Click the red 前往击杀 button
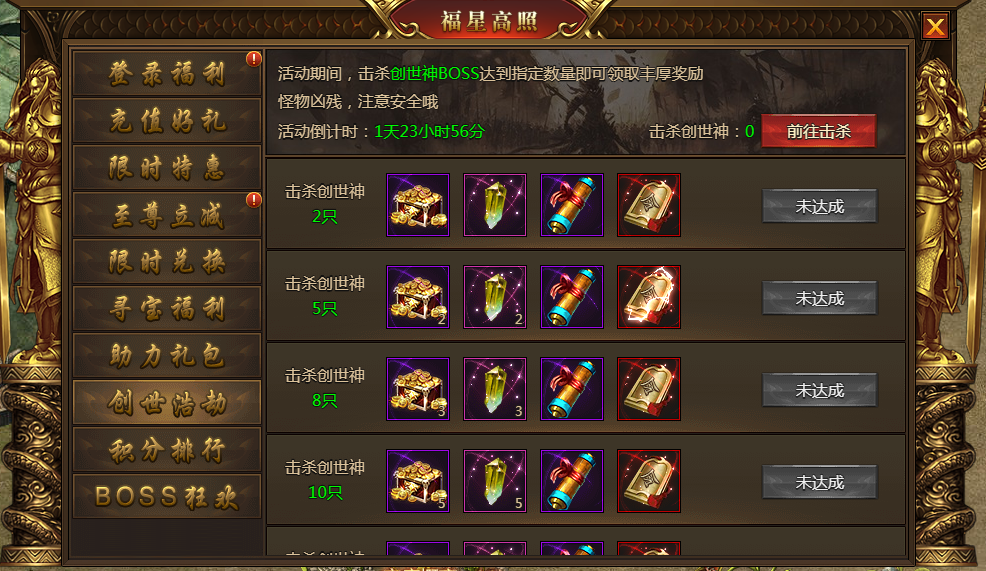 click(x=818, y=131)
